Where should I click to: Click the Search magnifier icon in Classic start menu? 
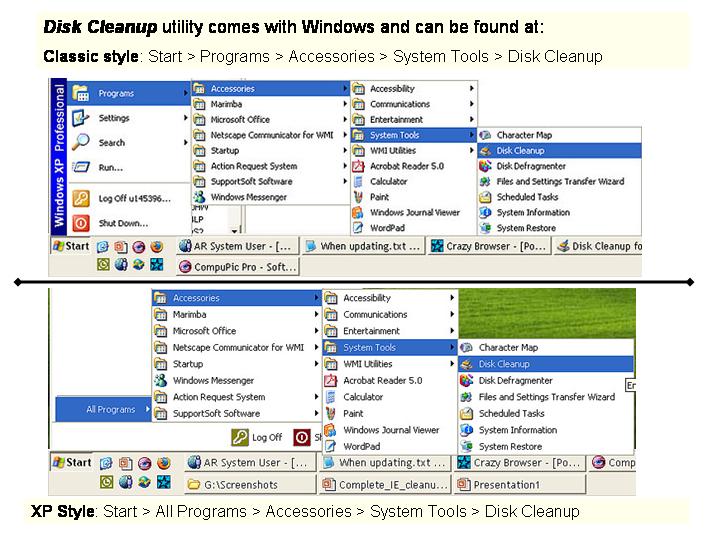click(x=80, y=142)
